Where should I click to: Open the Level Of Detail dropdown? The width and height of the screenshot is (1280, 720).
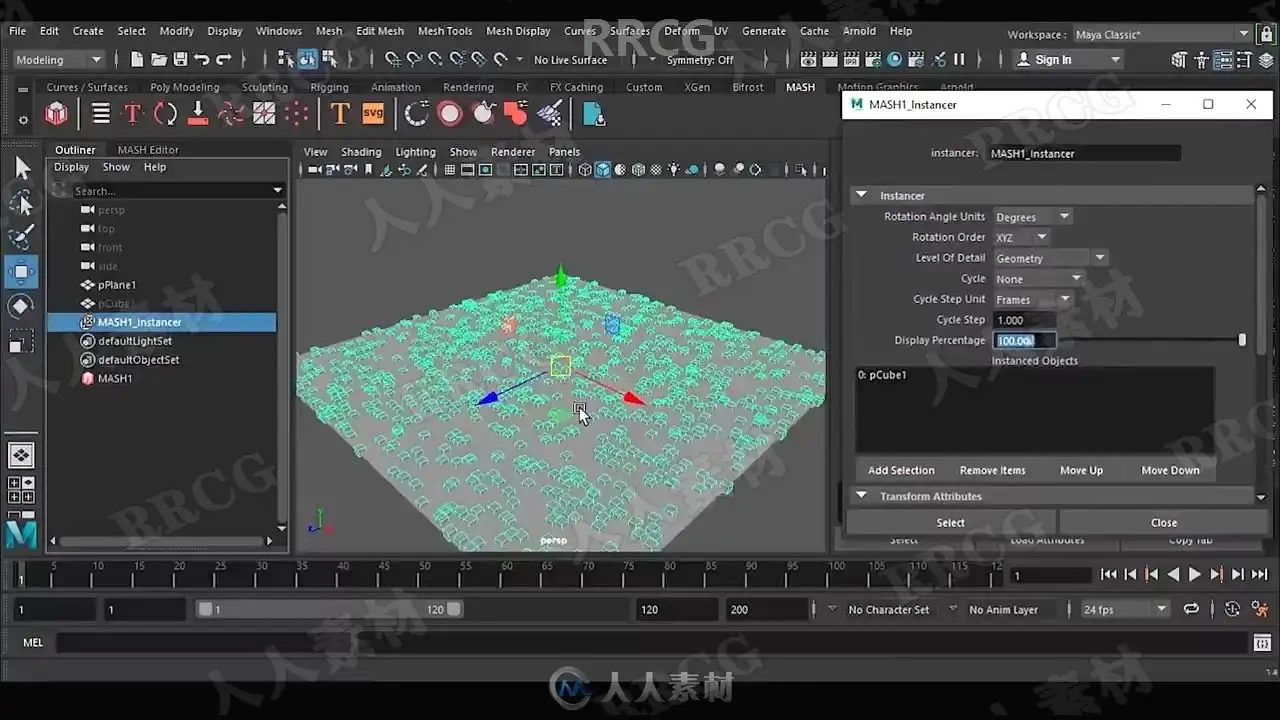pyautogui.click(x=1050, y=258)
